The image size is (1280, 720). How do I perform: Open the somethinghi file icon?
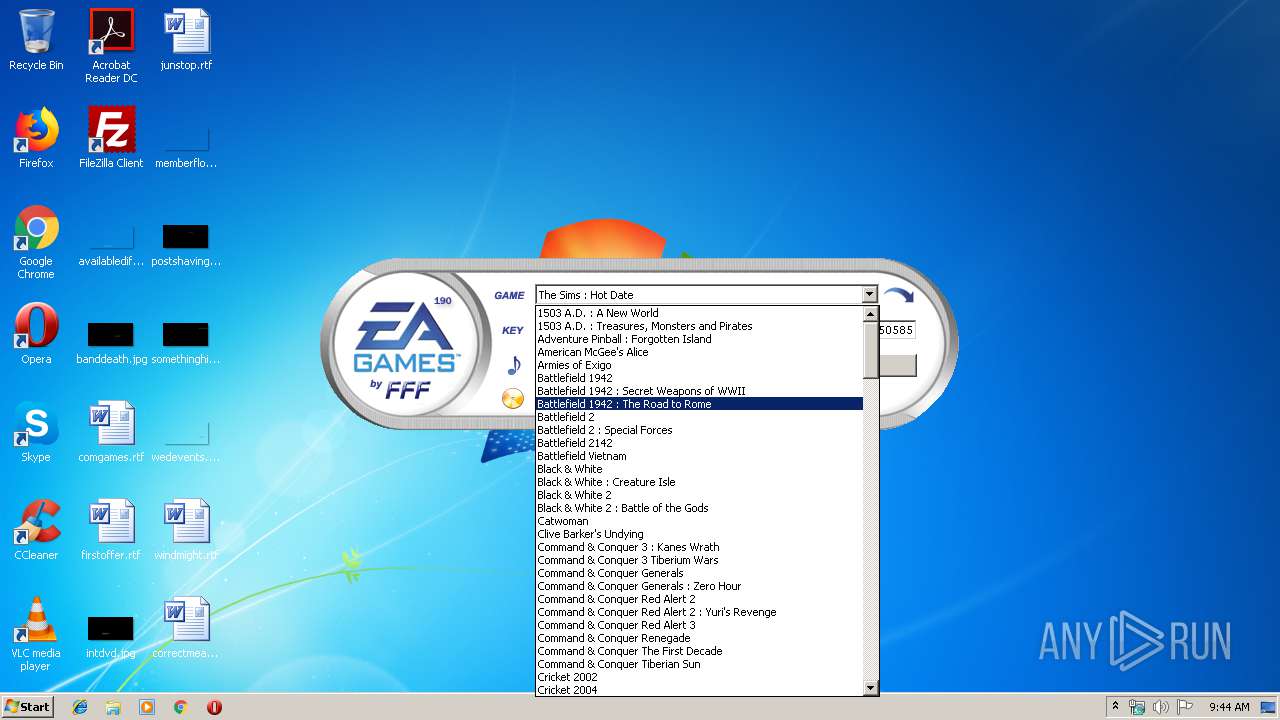click(186, 341)
